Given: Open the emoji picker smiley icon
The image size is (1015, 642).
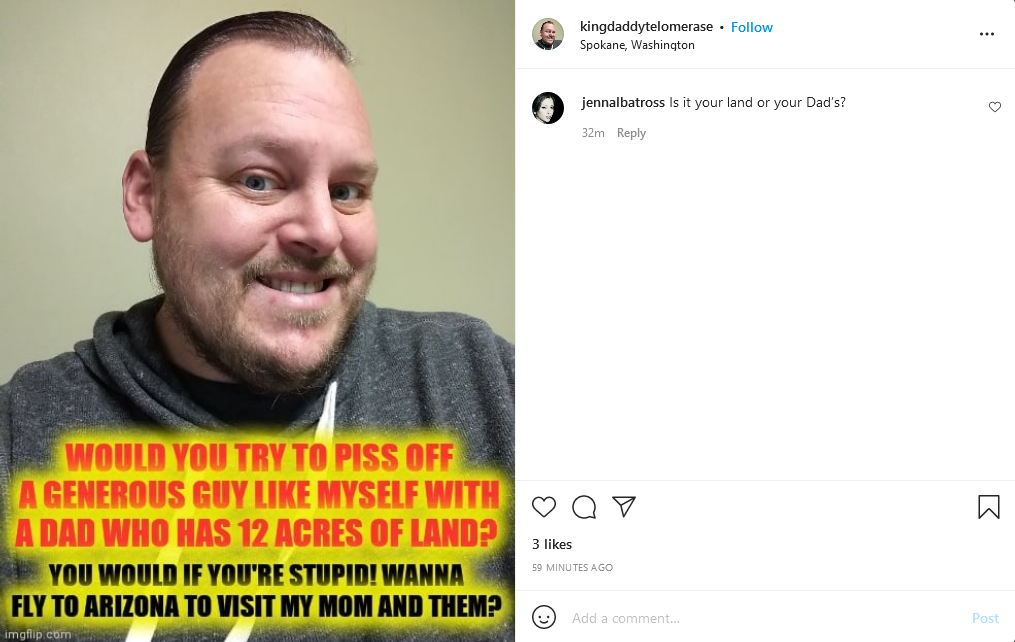Looking at the screenshot, I should coord(544,617).
